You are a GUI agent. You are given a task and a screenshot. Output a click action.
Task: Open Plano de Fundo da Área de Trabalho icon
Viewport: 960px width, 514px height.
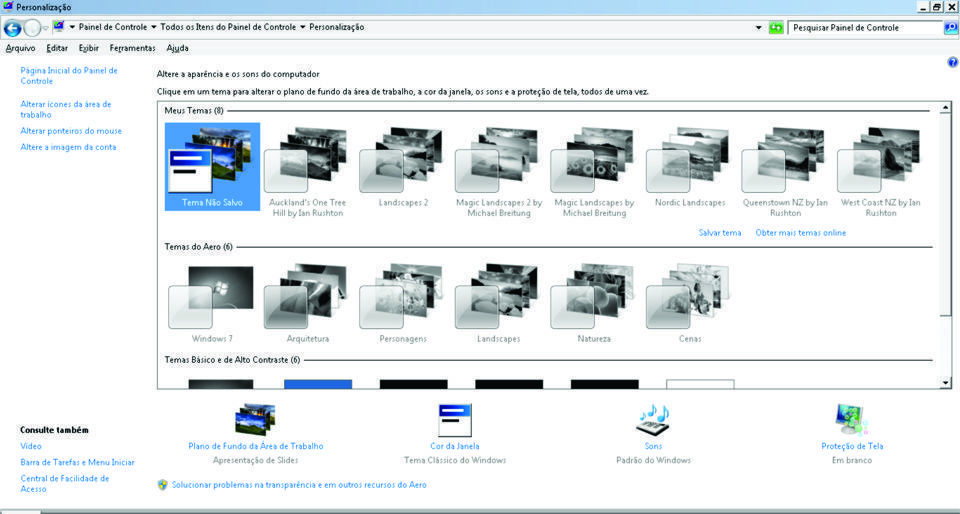click(255, 419)
